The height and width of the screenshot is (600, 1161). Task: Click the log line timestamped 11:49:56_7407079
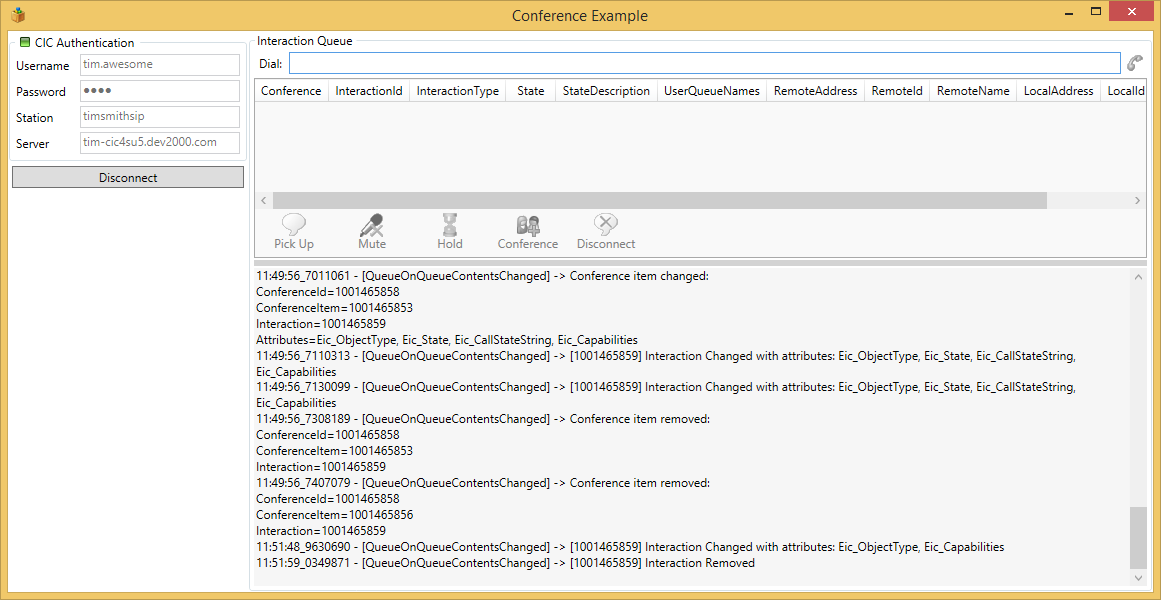[x=483, y=483]
